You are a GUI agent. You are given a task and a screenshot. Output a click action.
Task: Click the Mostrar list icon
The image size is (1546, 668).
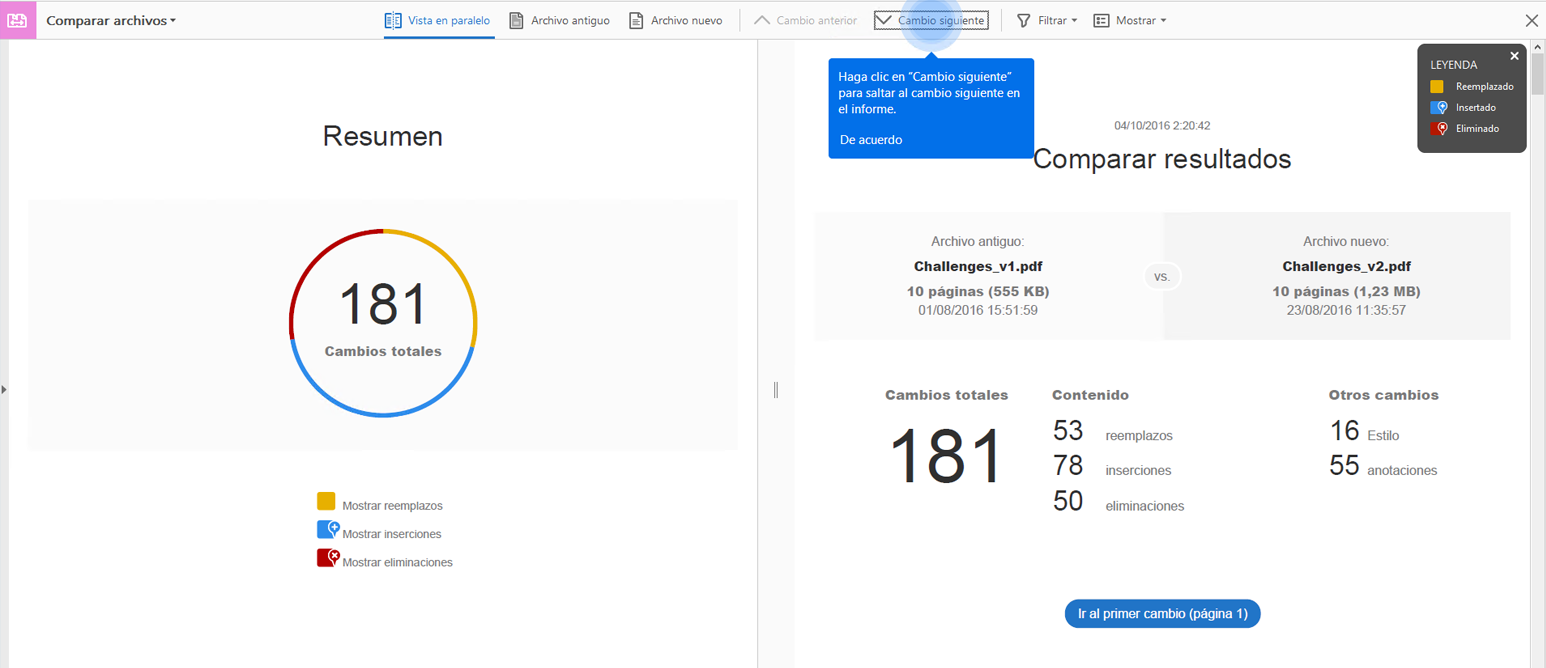tap(1101, 20)
